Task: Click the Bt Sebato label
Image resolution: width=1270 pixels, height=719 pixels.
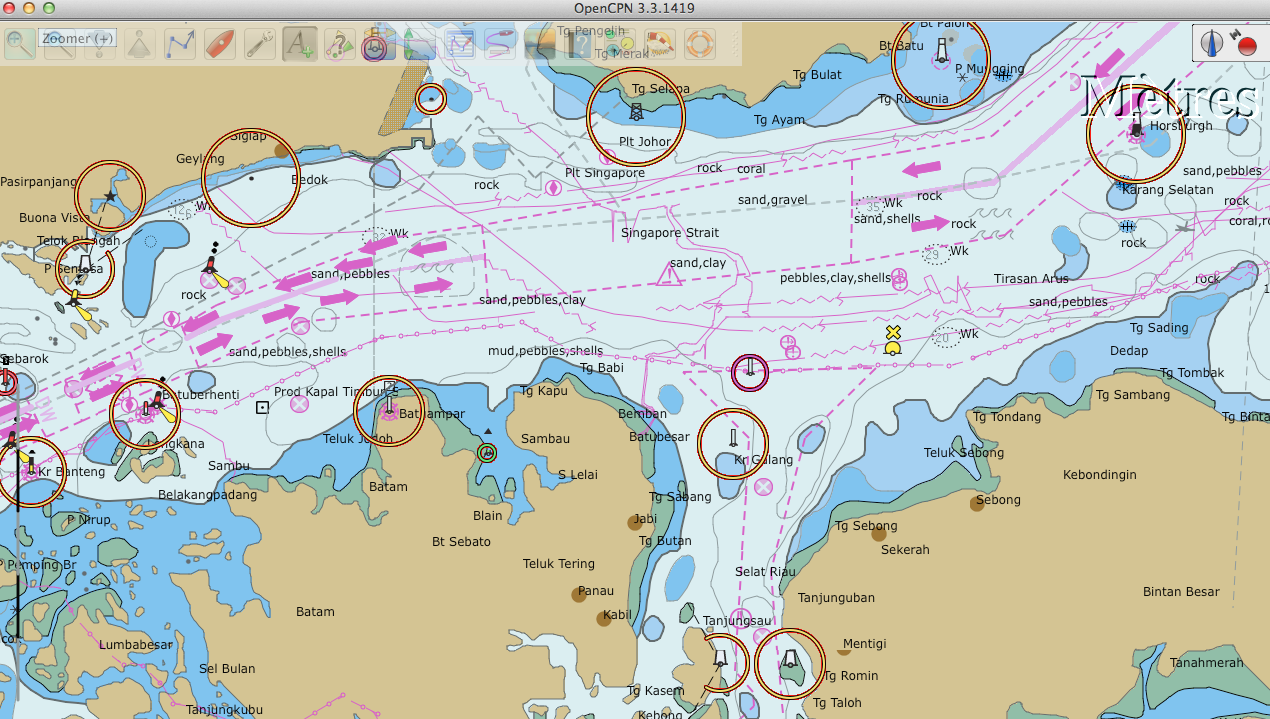Action: [x=461, y=542]
